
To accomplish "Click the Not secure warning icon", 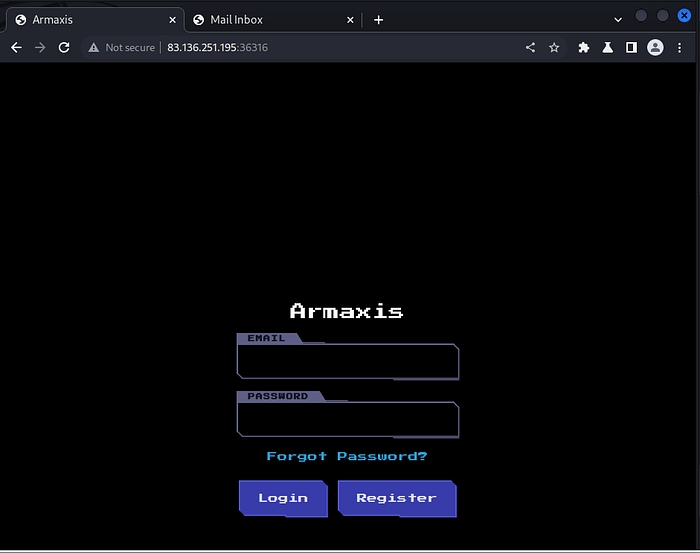I will (x=94, y=47).
